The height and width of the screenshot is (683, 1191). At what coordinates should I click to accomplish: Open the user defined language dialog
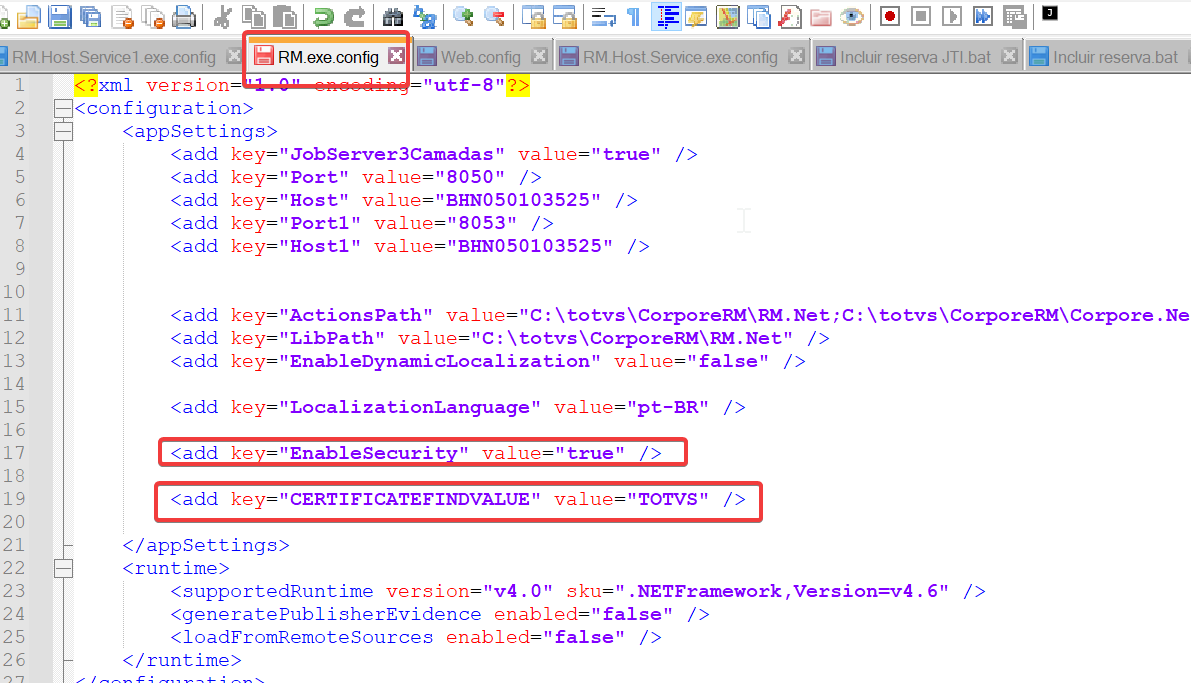pyautogui.click(x=697, y=17)
